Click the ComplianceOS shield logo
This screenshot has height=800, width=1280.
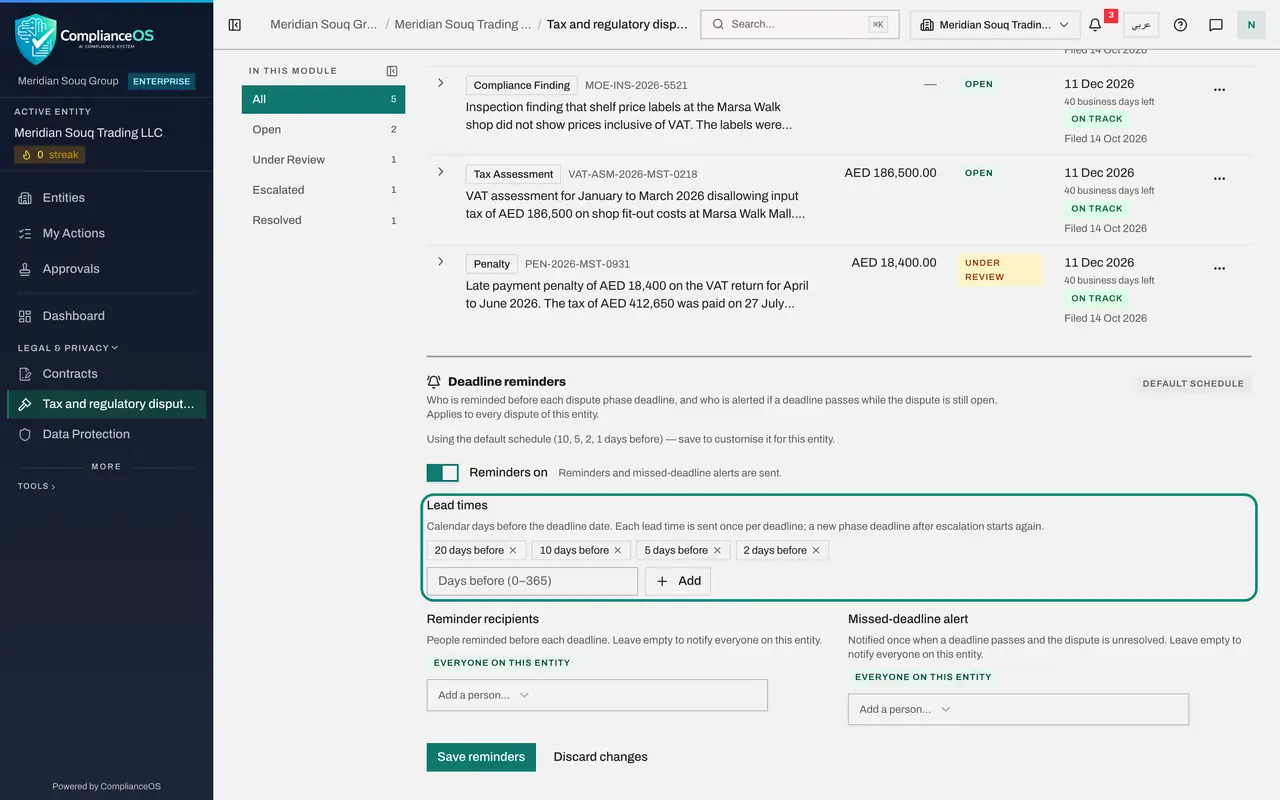[x=36, y=39]
